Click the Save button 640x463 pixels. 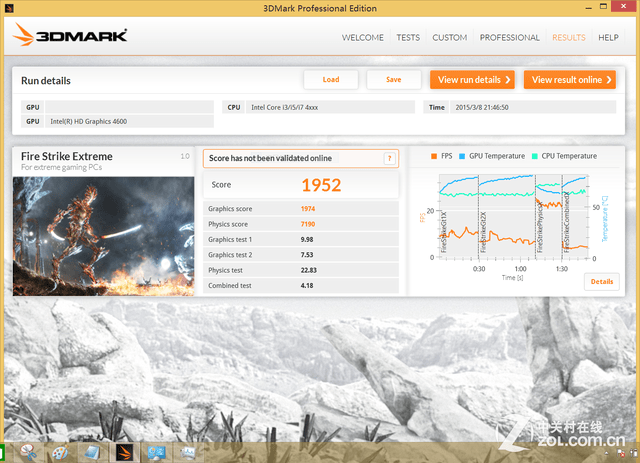(x=393, y=80)
